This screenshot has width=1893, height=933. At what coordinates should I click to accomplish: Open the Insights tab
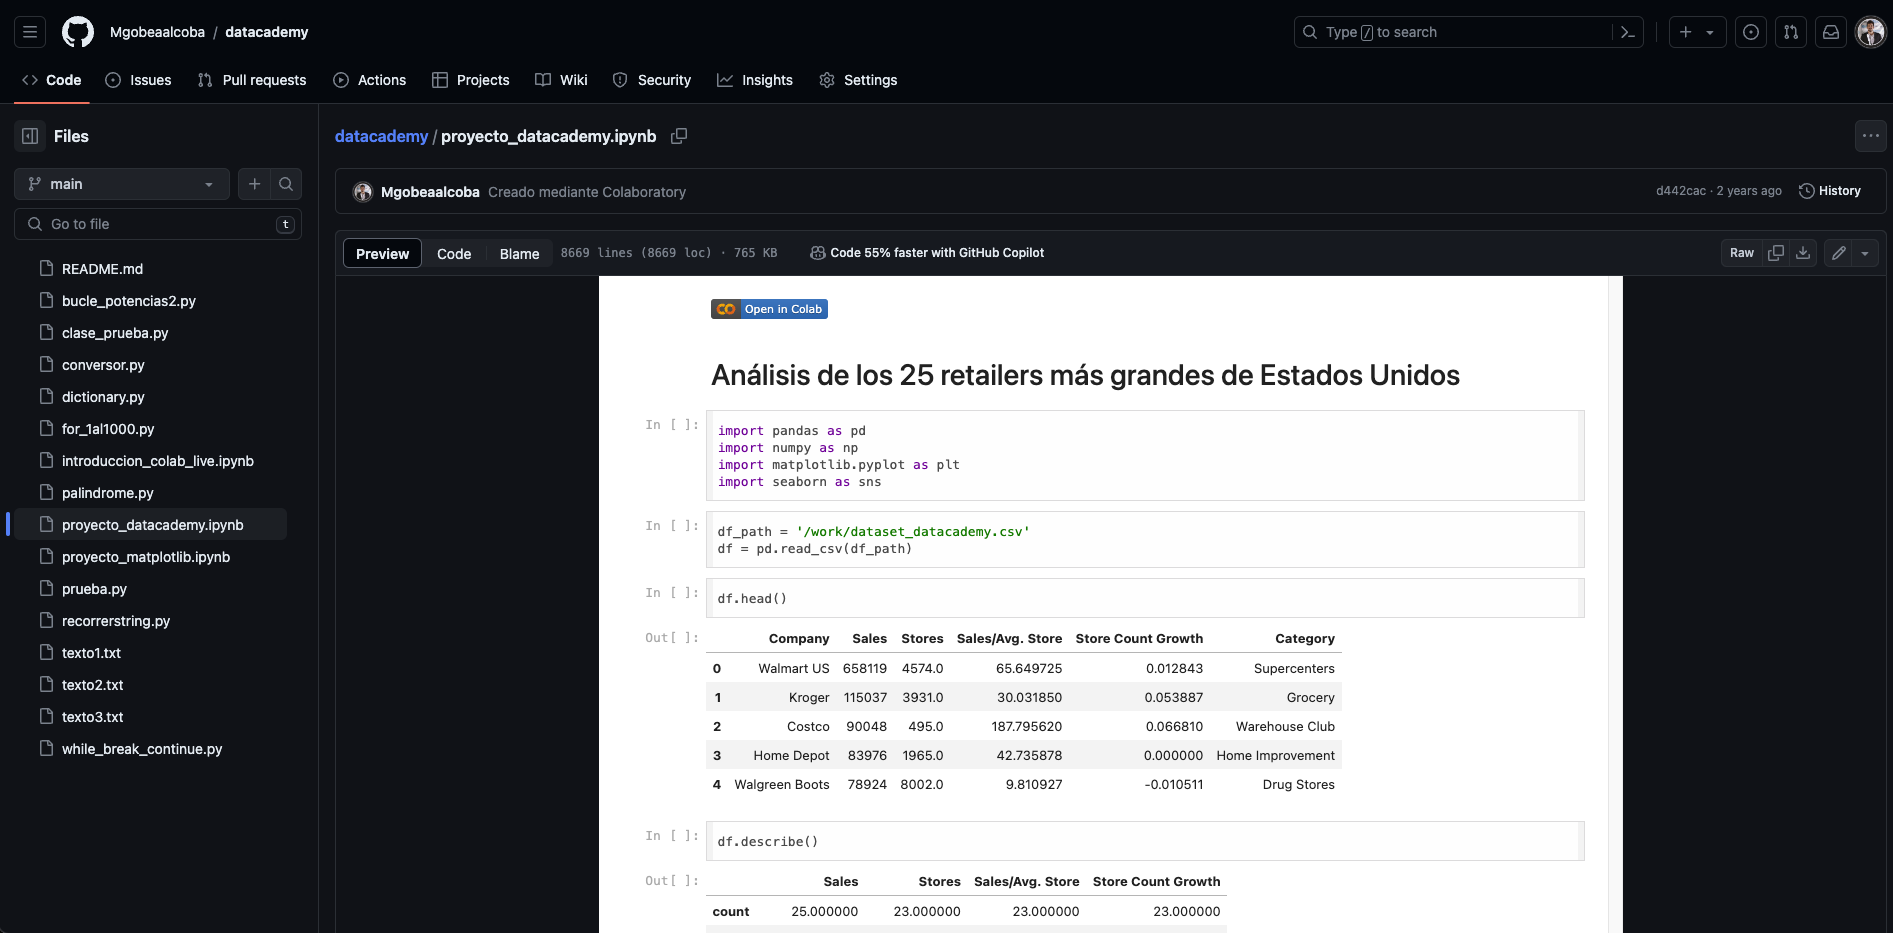(x=755, y=80)
